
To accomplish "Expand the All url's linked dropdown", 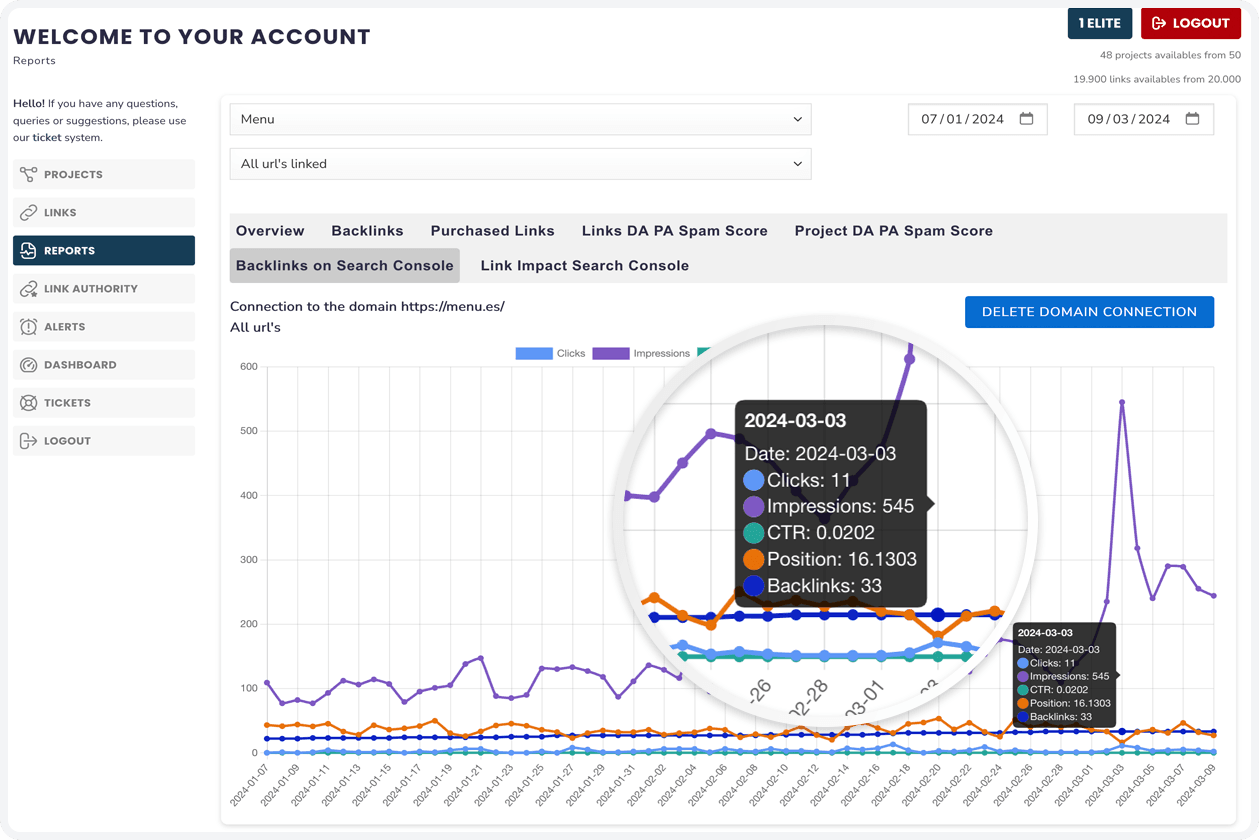I will coord(520,164).
